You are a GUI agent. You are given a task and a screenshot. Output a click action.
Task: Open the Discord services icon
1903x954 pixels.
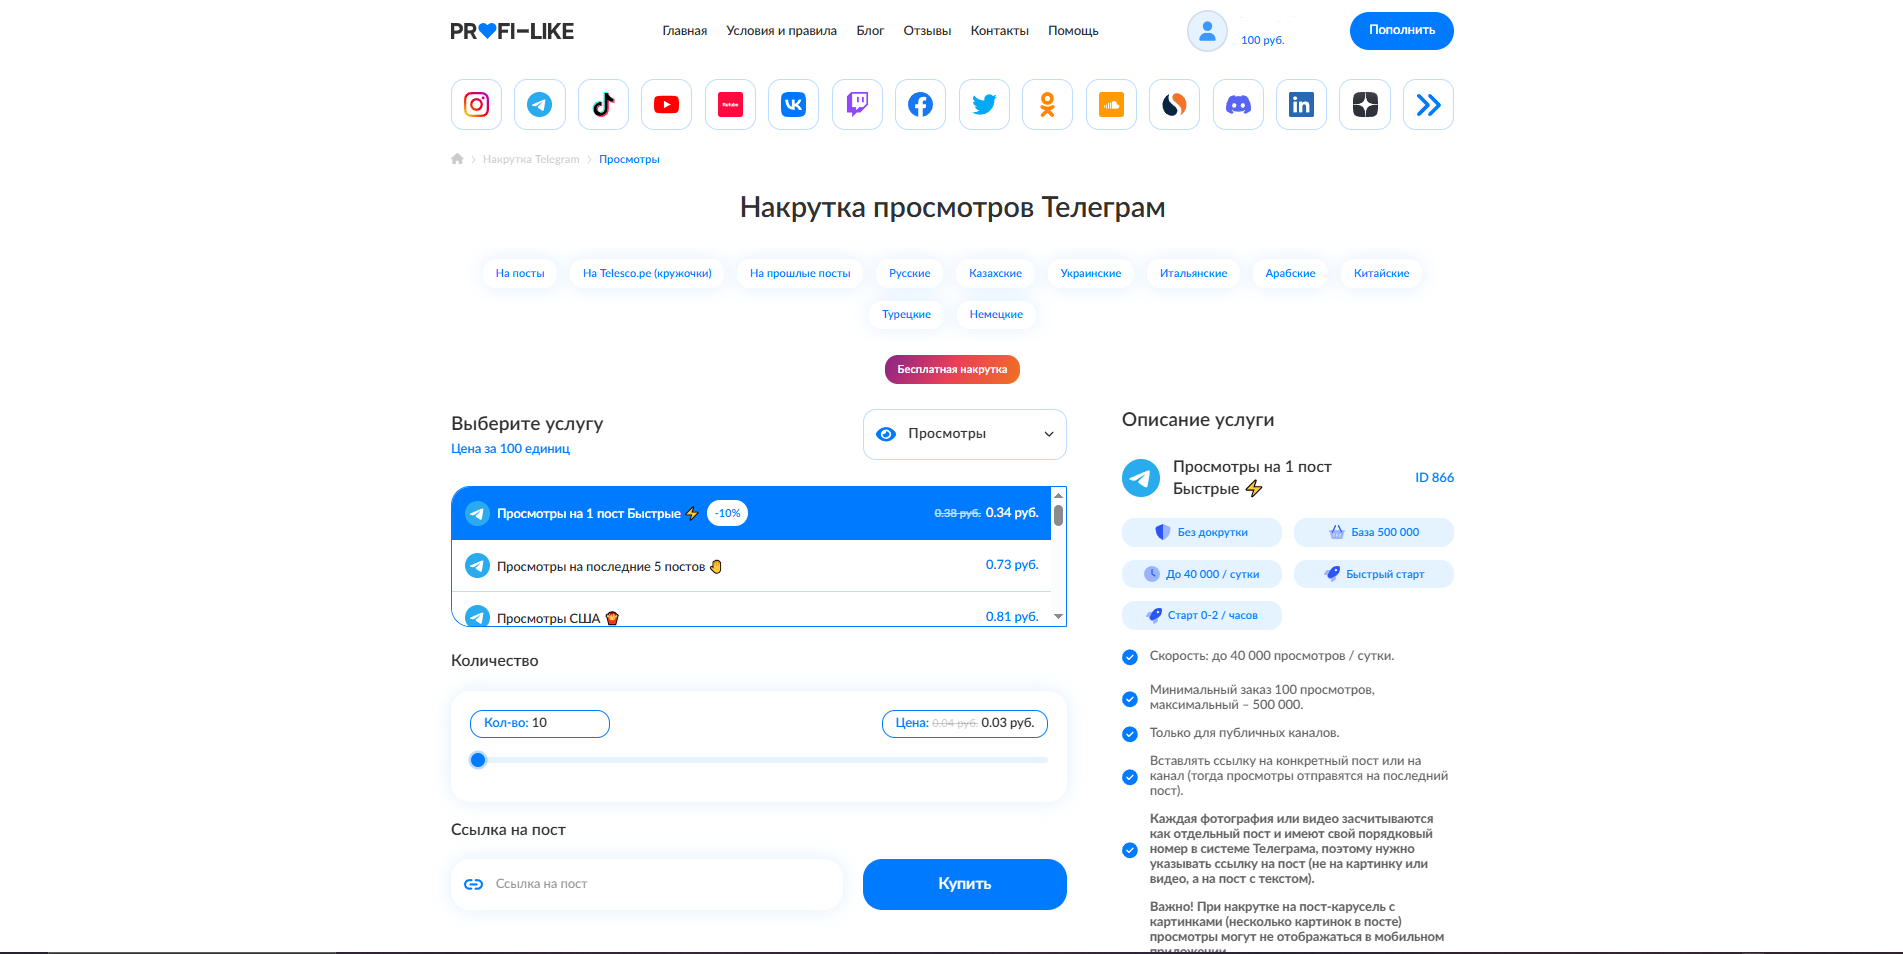[1238, 105]
